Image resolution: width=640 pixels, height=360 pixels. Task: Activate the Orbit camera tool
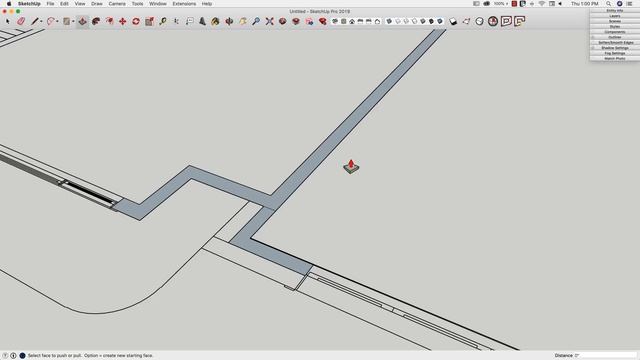229,21
